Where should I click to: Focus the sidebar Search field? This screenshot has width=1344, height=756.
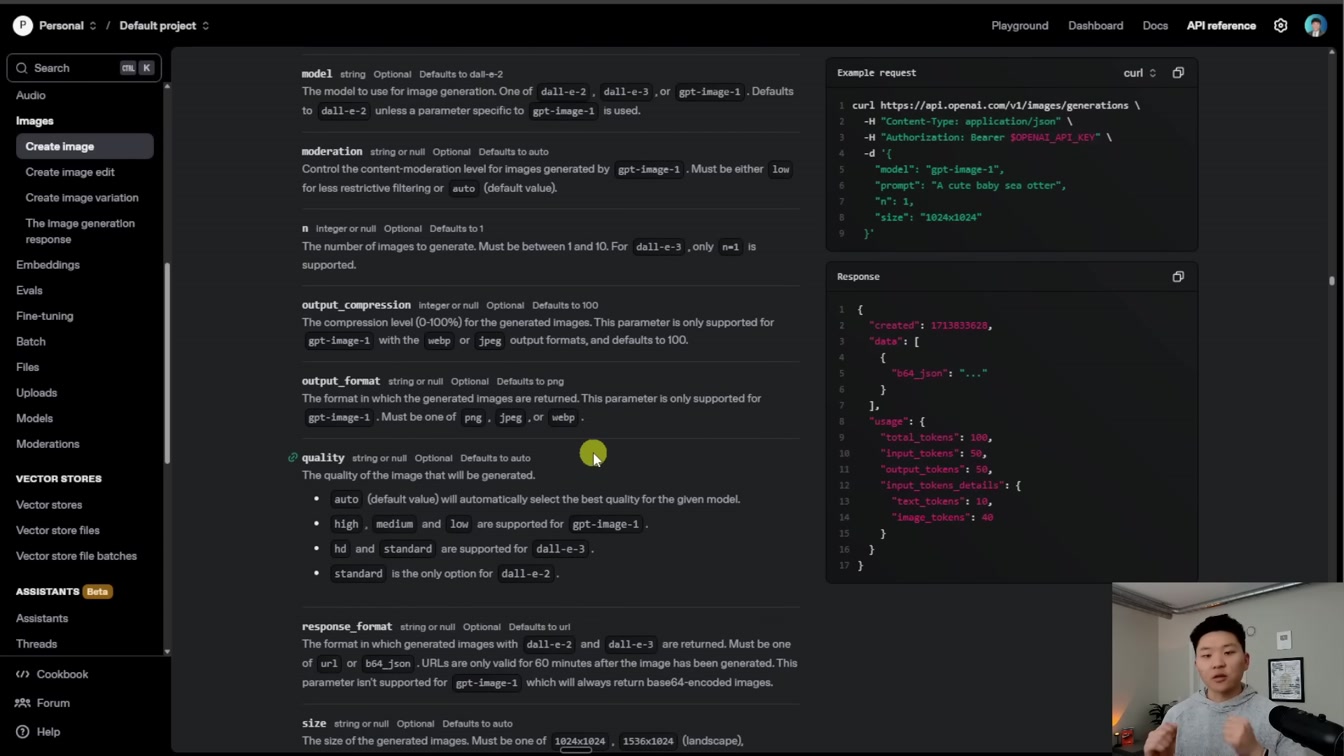click(84, 68)
